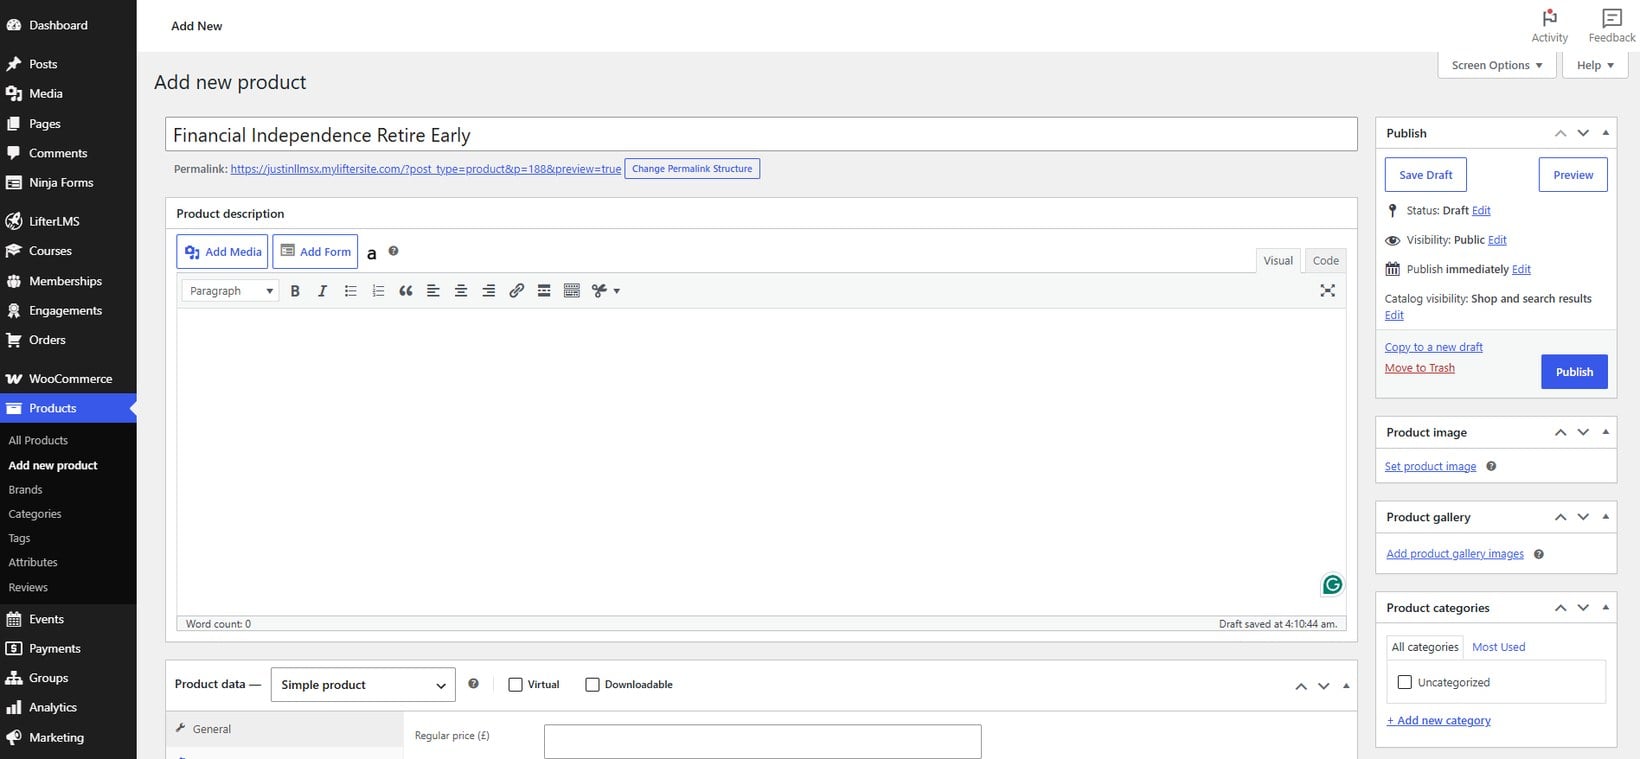Click the Amazon 'a' icon in editor
The height and width of the screenshot is (759, 1640).
[372, 253]
